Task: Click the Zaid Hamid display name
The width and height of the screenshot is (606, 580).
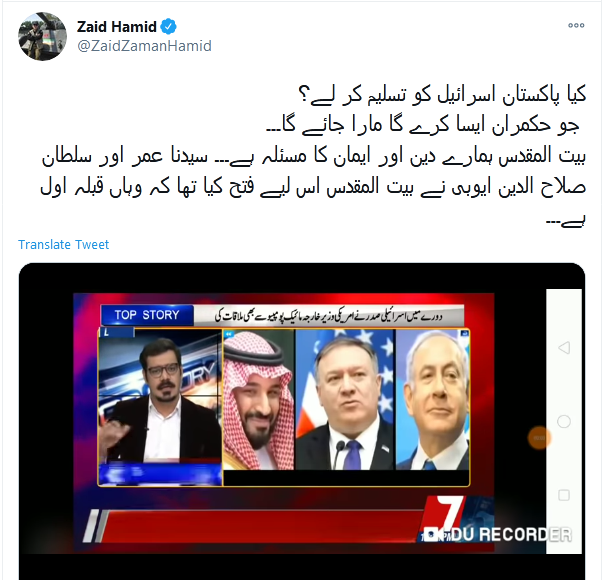Action: [x=116, y=27]
